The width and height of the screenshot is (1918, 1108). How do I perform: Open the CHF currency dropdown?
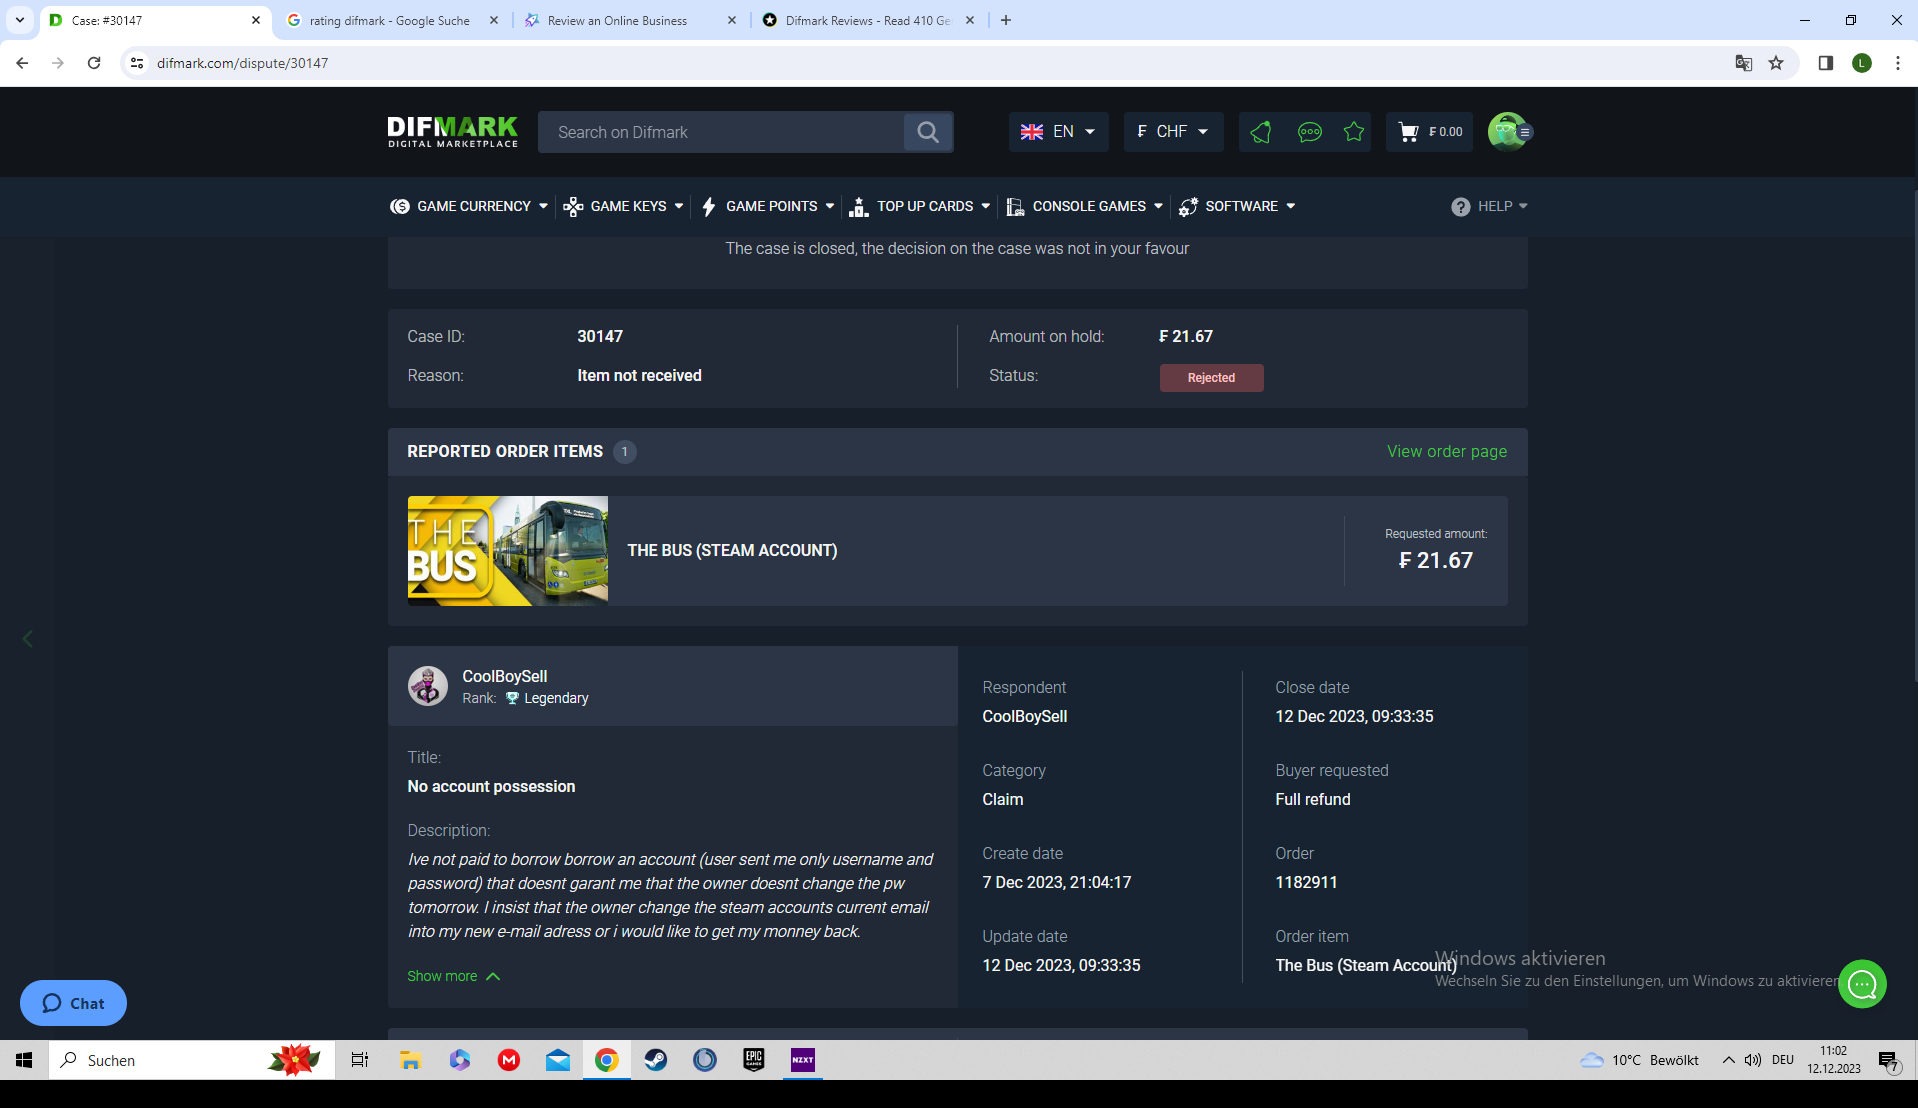[1173, 132]
